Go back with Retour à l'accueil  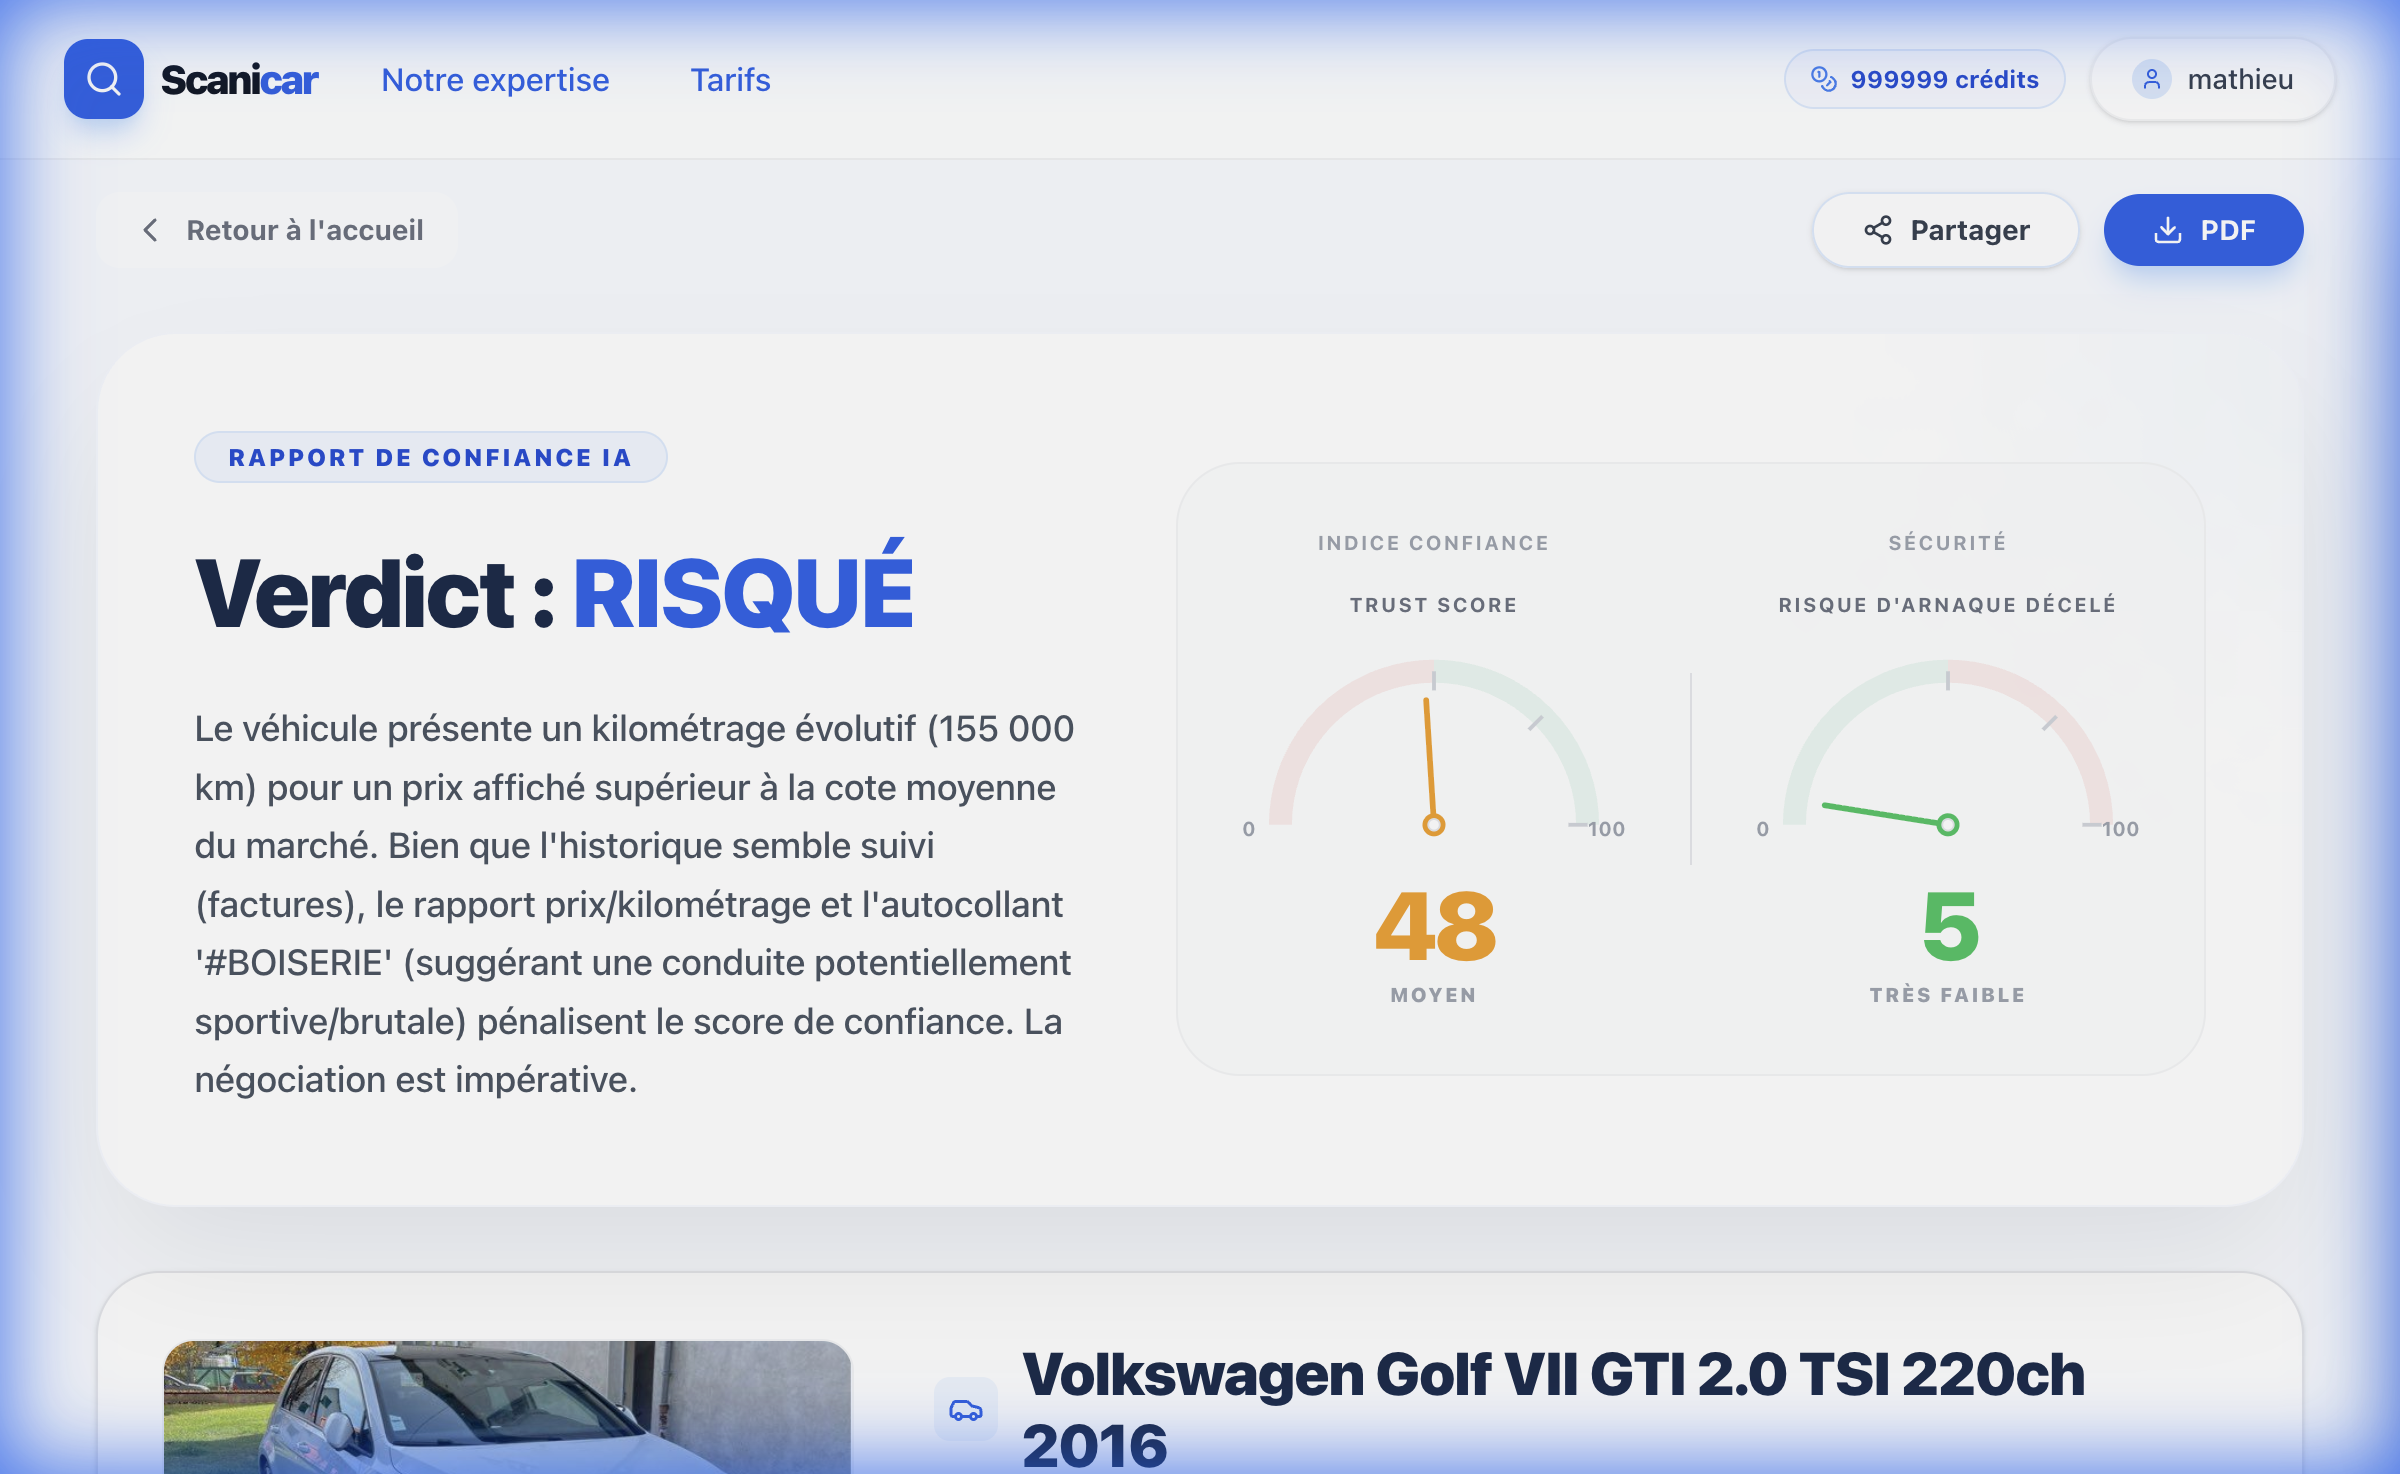click(304, 230)
